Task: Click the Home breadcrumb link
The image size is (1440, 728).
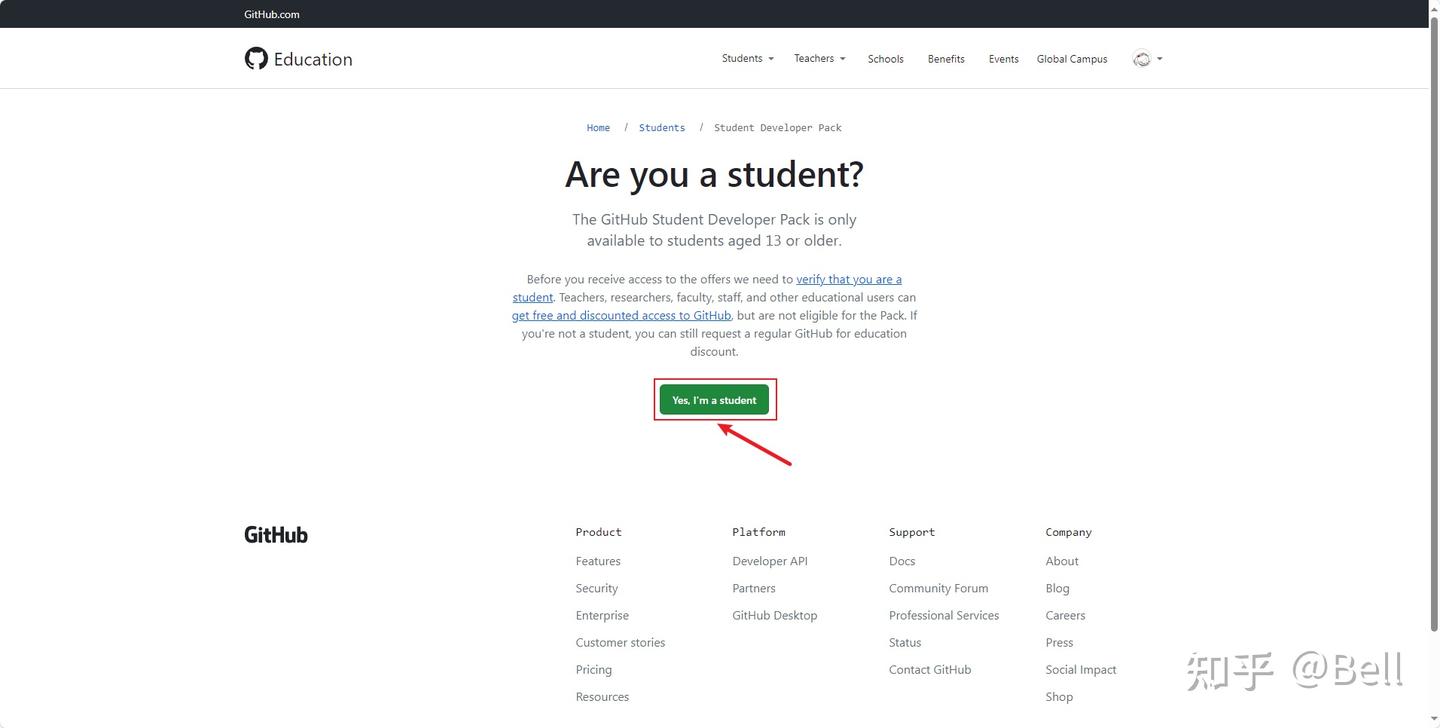Action: tap(598, 128)
